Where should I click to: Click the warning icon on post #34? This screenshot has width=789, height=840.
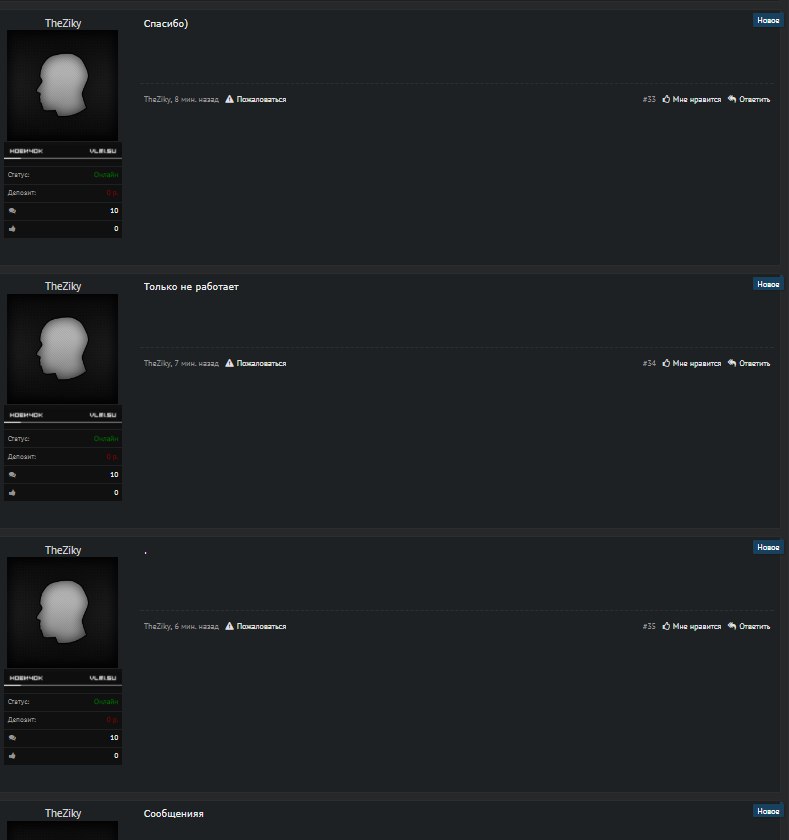229,363
